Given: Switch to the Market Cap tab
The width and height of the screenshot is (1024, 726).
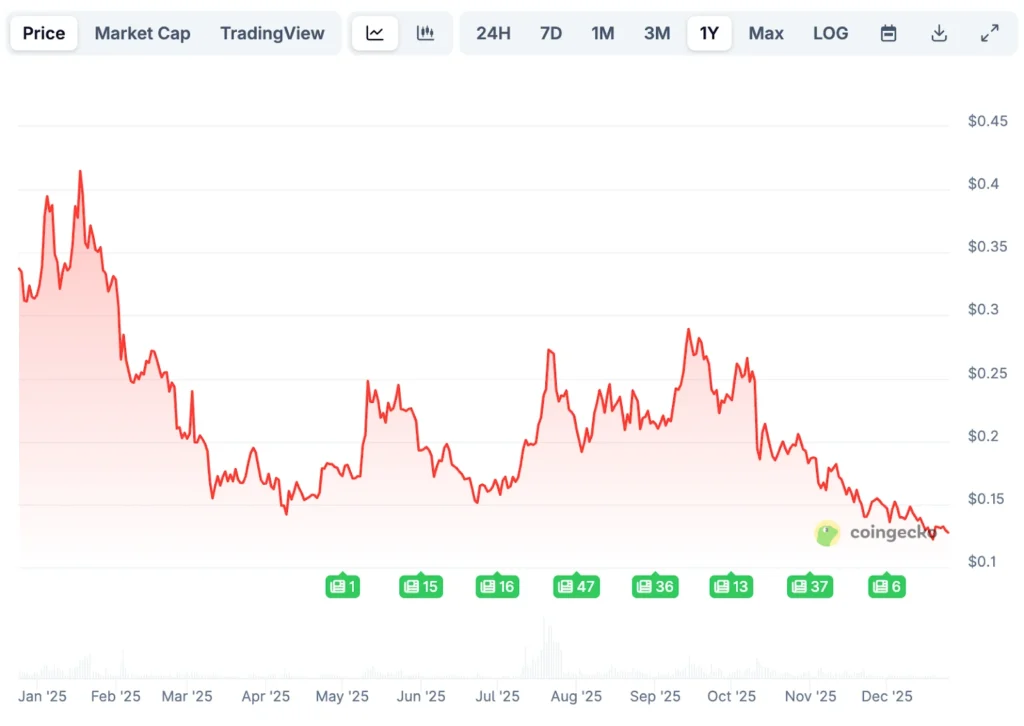Looking at the screenshot, I should [x=142, y=32].
